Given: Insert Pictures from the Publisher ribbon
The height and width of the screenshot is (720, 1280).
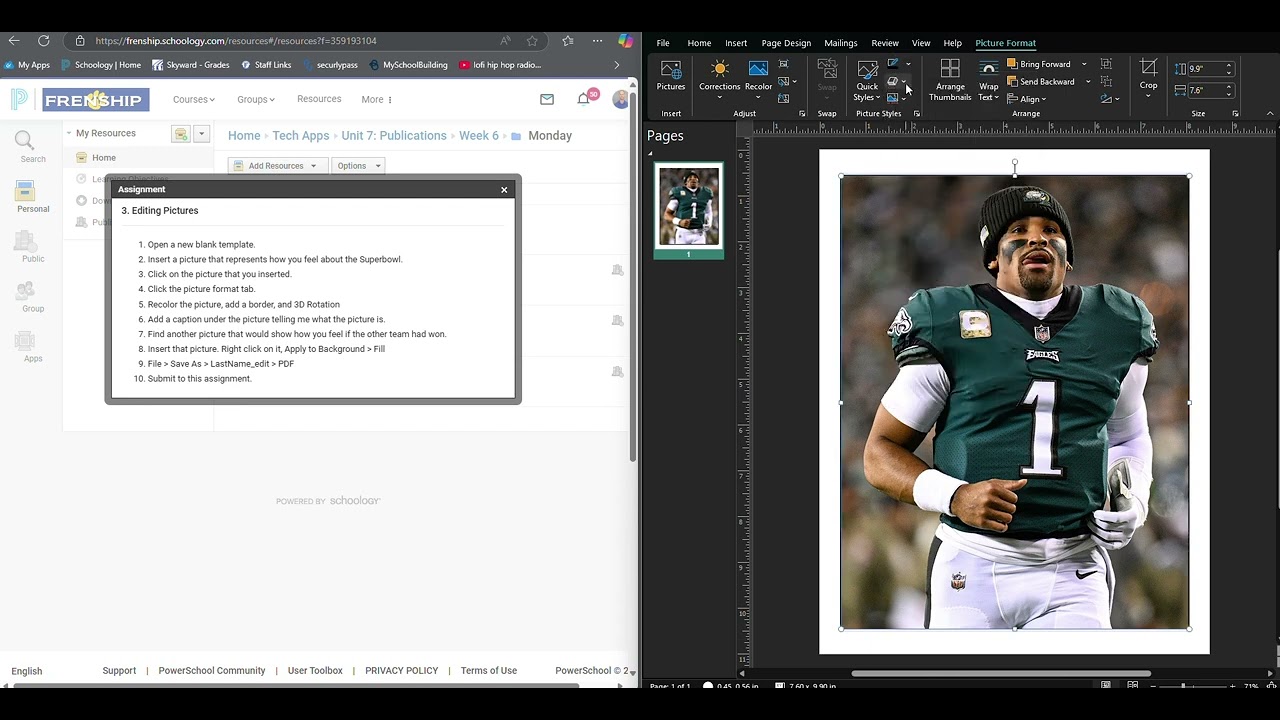Looking at the screenshot, I should 670,76.
